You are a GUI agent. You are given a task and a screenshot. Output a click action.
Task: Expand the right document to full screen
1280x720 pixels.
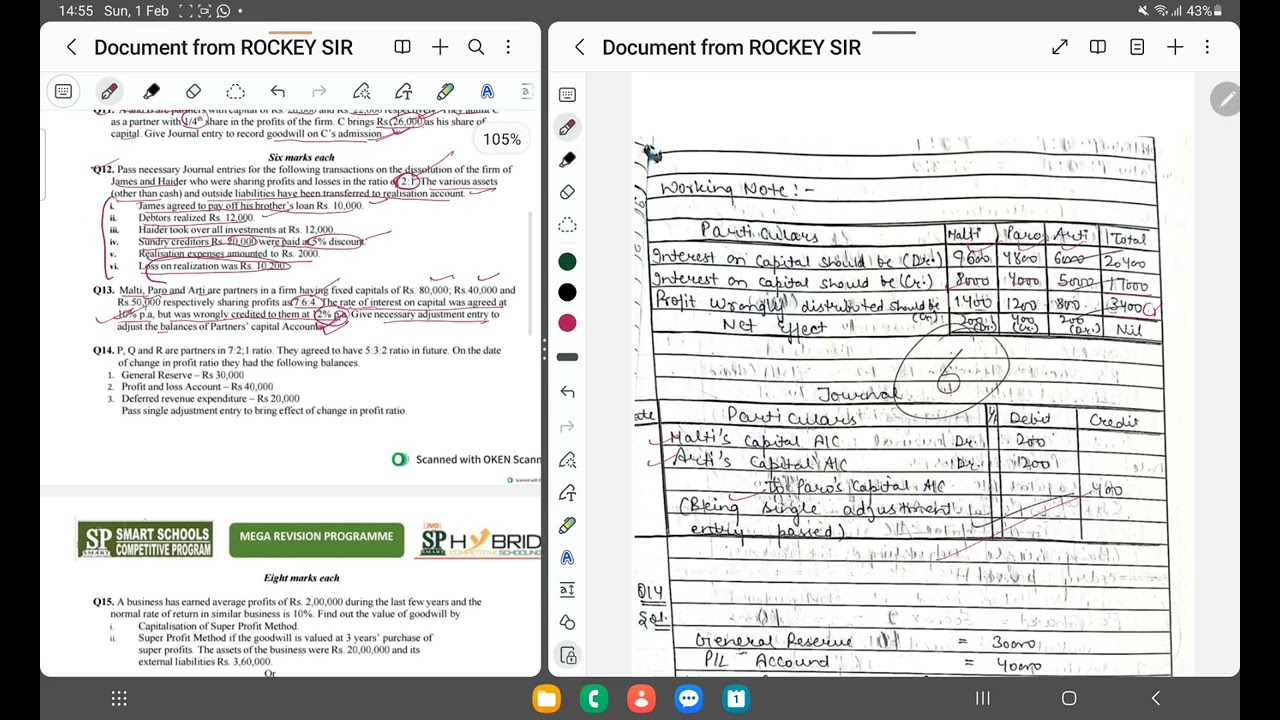click(1060, 47)
